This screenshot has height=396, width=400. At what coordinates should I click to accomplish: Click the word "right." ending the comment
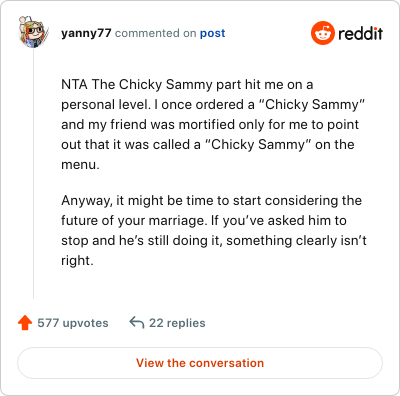[x=77, y=261]
